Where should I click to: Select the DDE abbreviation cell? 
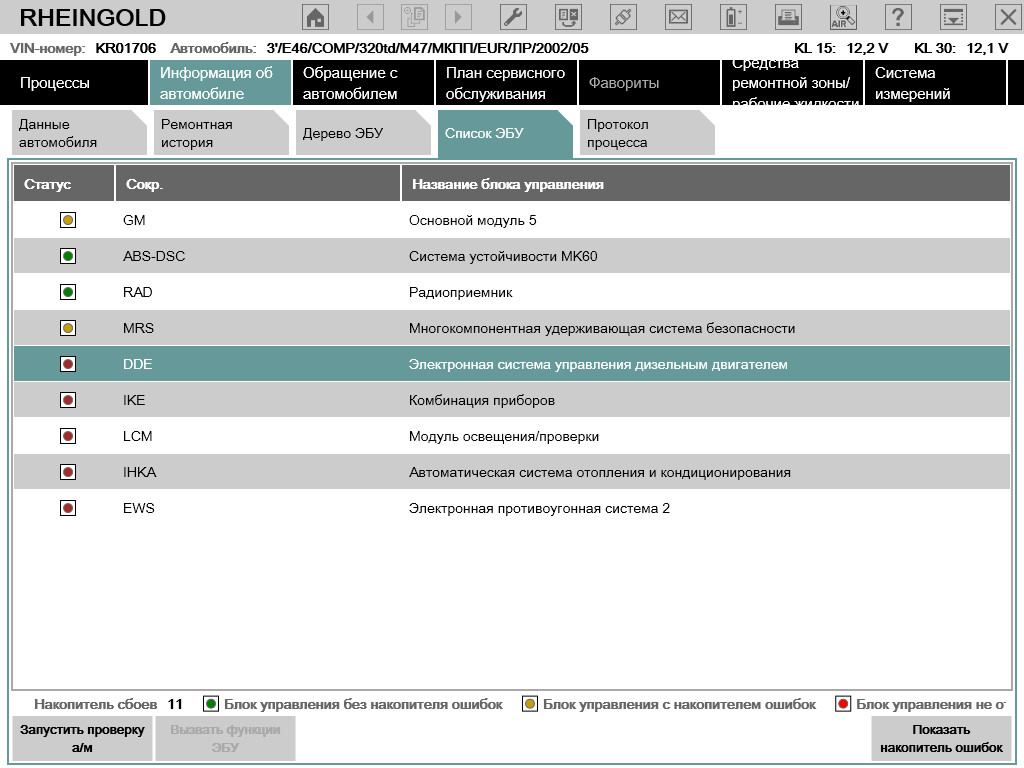click(x=138, y=364)
